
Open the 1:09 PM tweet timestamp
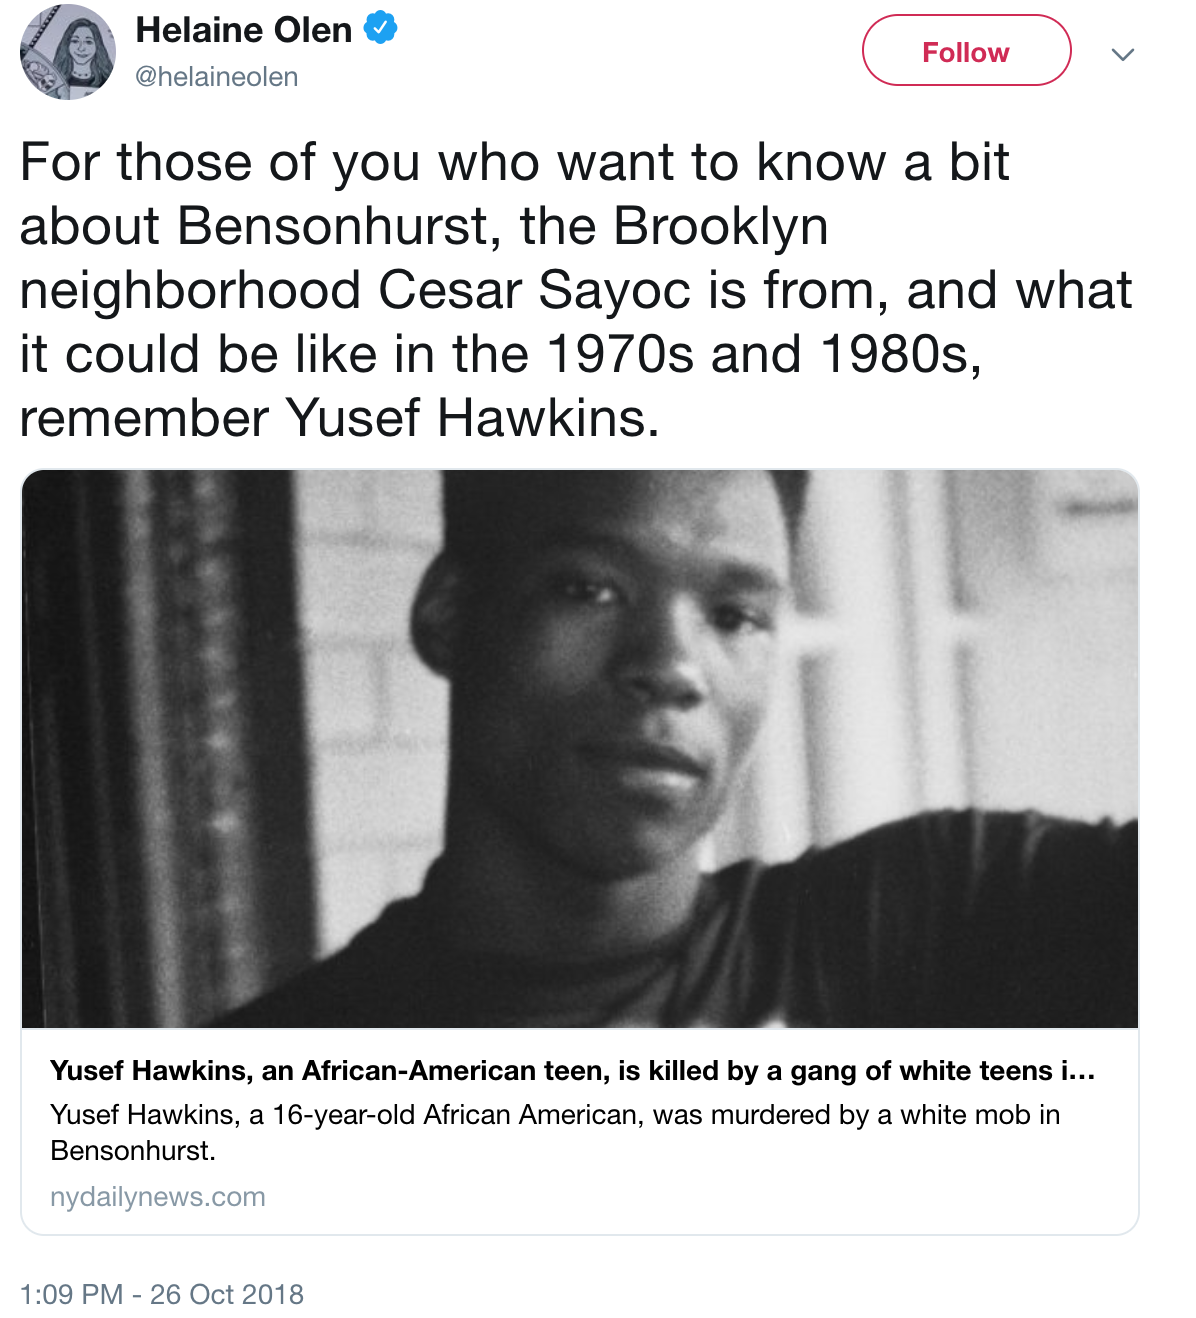pyautogui.click(x=71, y=1294)
